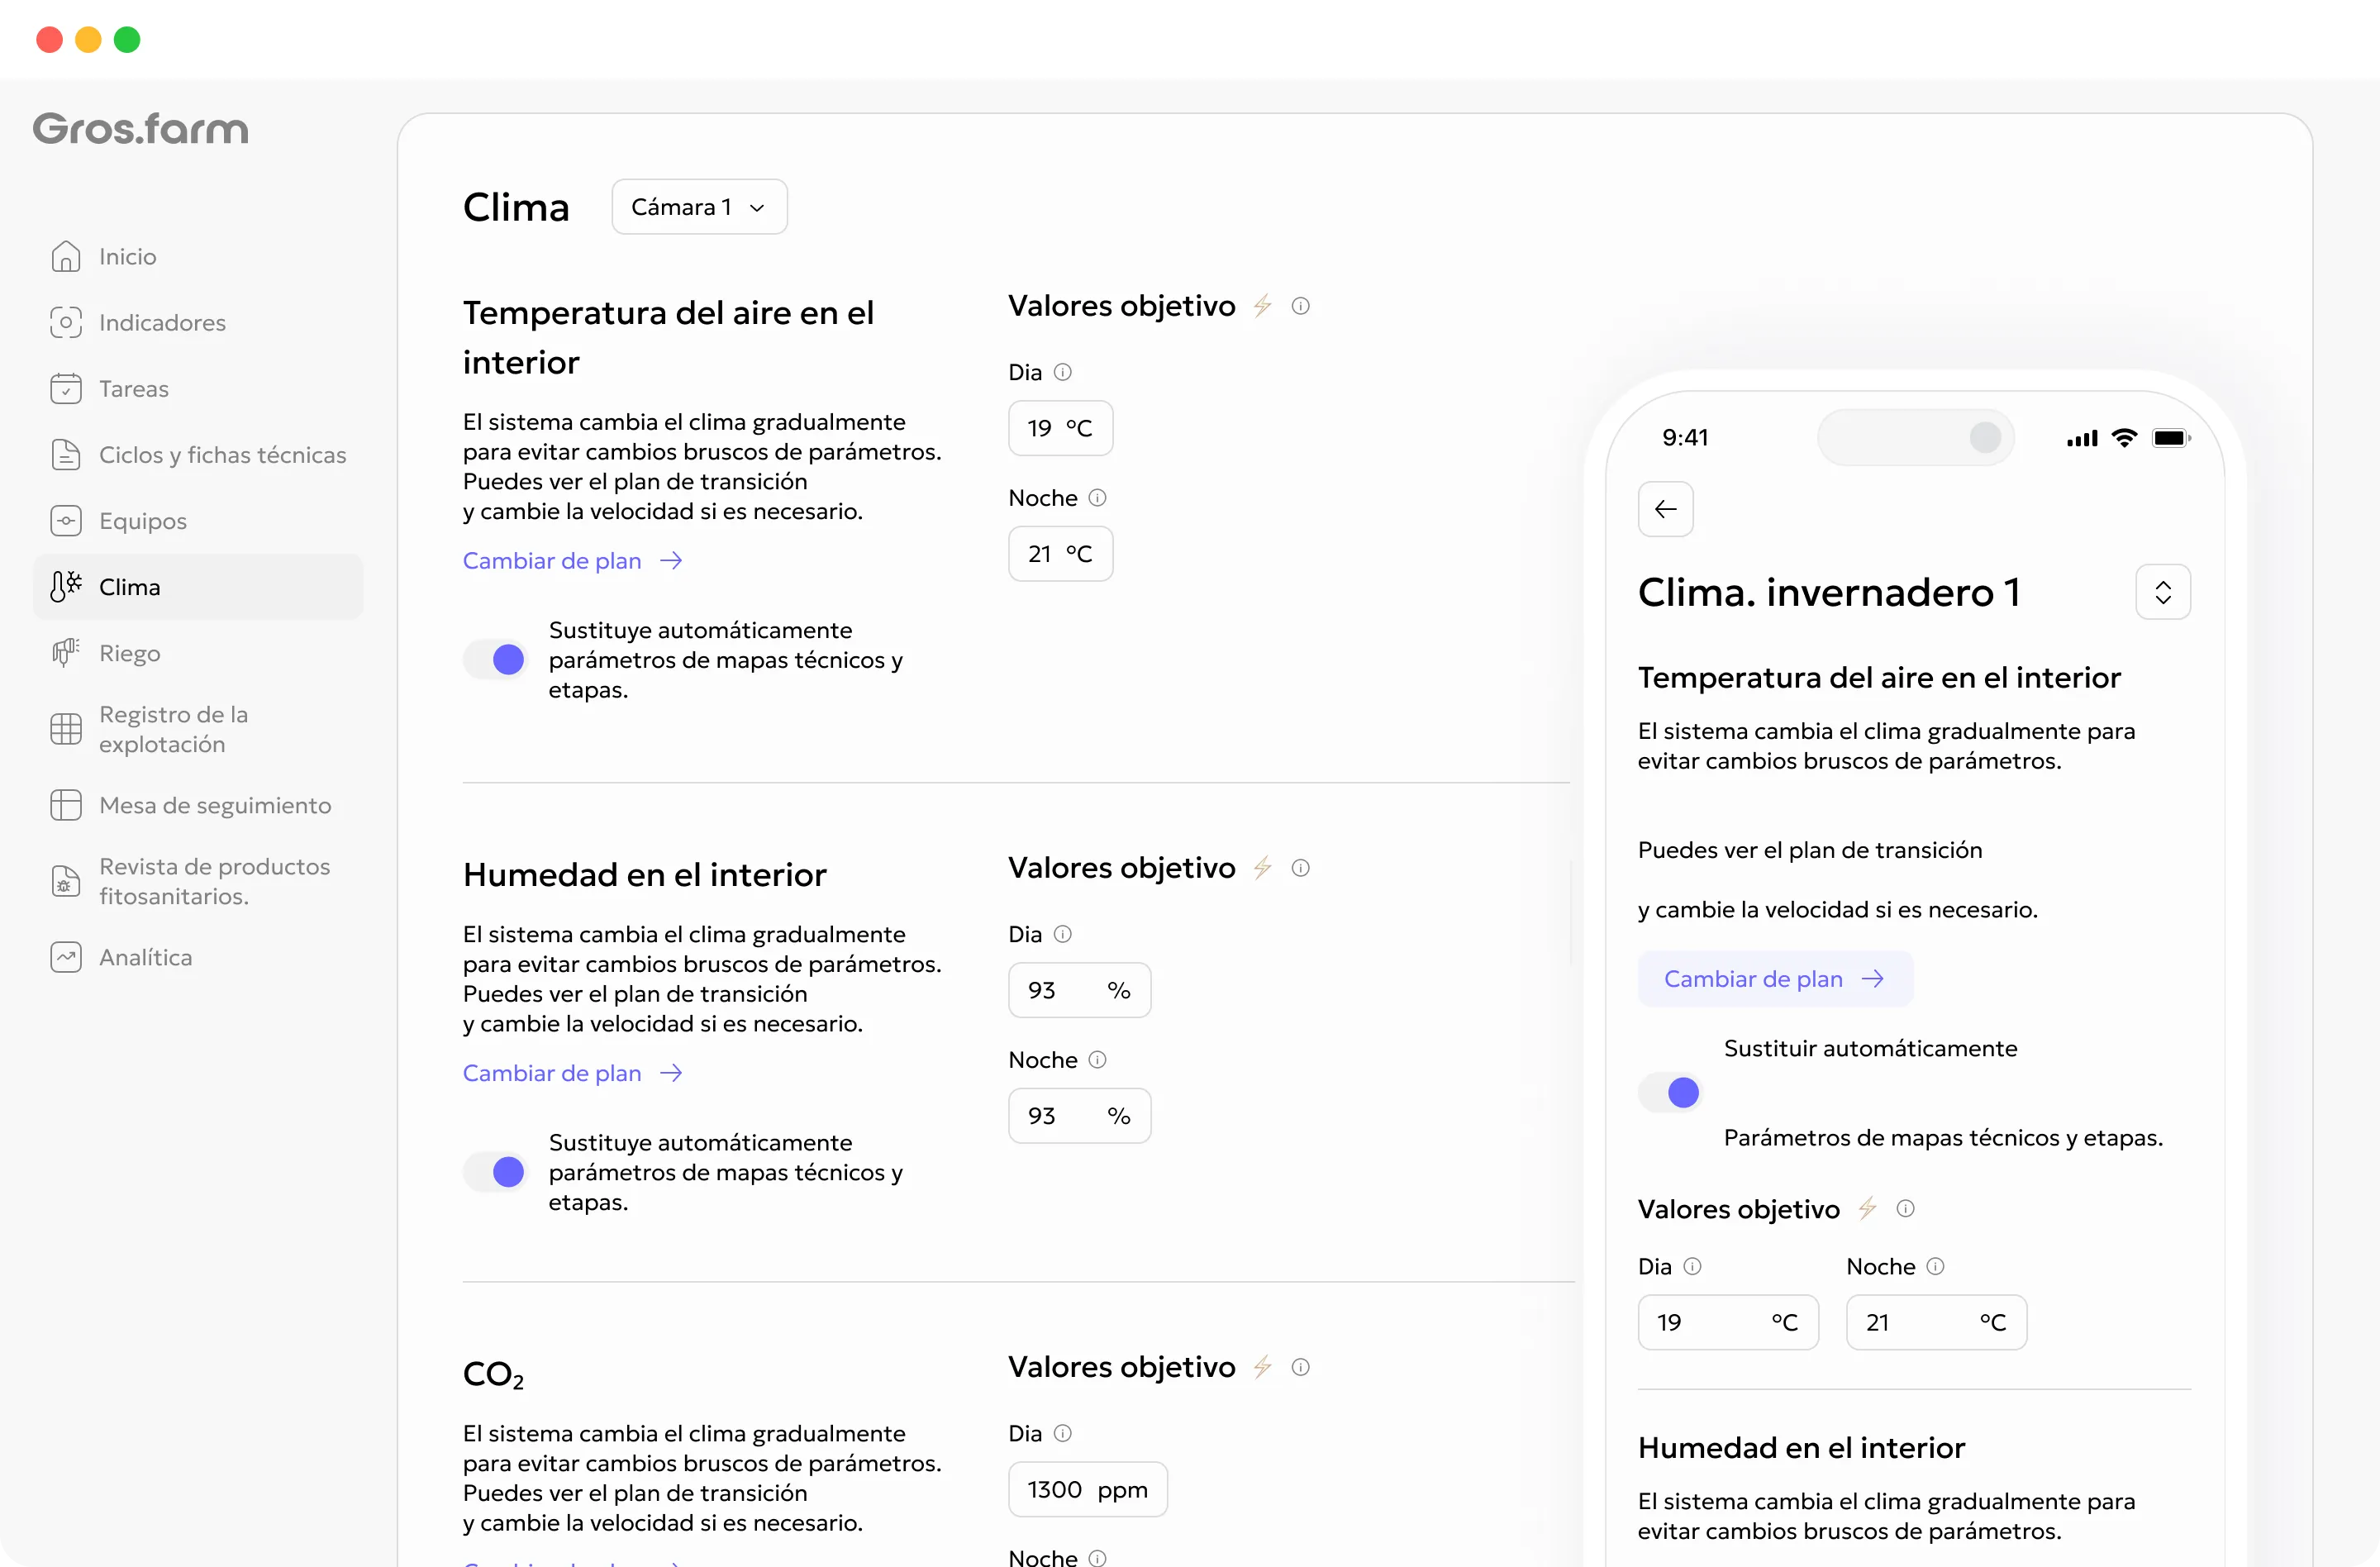
Task: Select the Equipos sidebar icon
Action: pyautogui.click(x=66, y=521)
